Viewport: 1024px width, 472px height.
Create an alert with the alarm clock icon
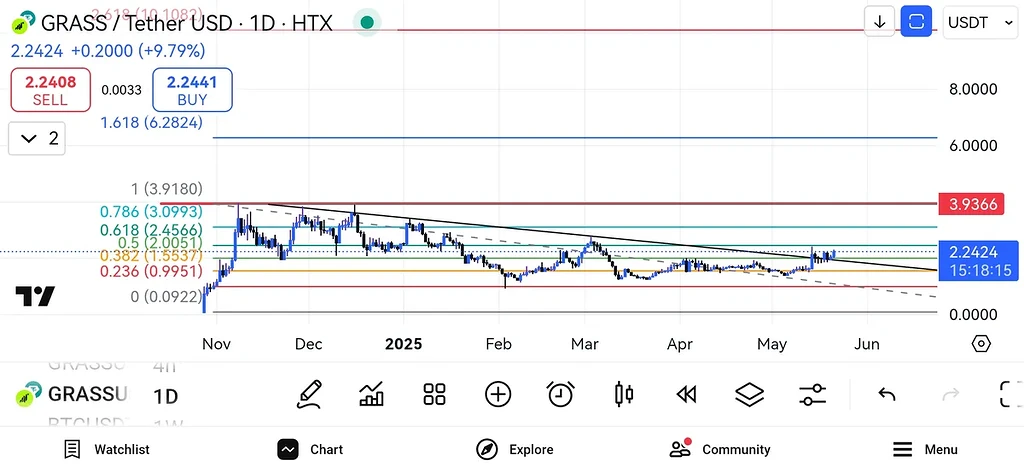coord(560,394)
